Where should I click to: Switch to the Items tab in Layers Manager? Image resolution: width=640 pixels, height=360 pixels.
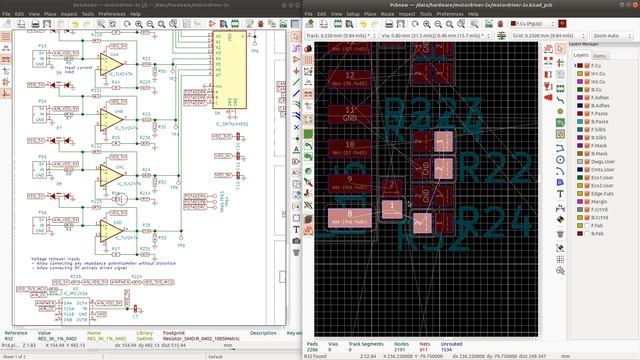click(599, 56)
